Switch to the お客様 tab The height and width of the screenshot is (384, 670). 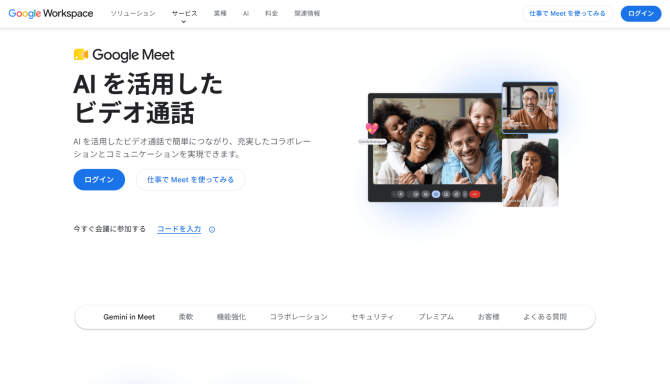point(488,317)
